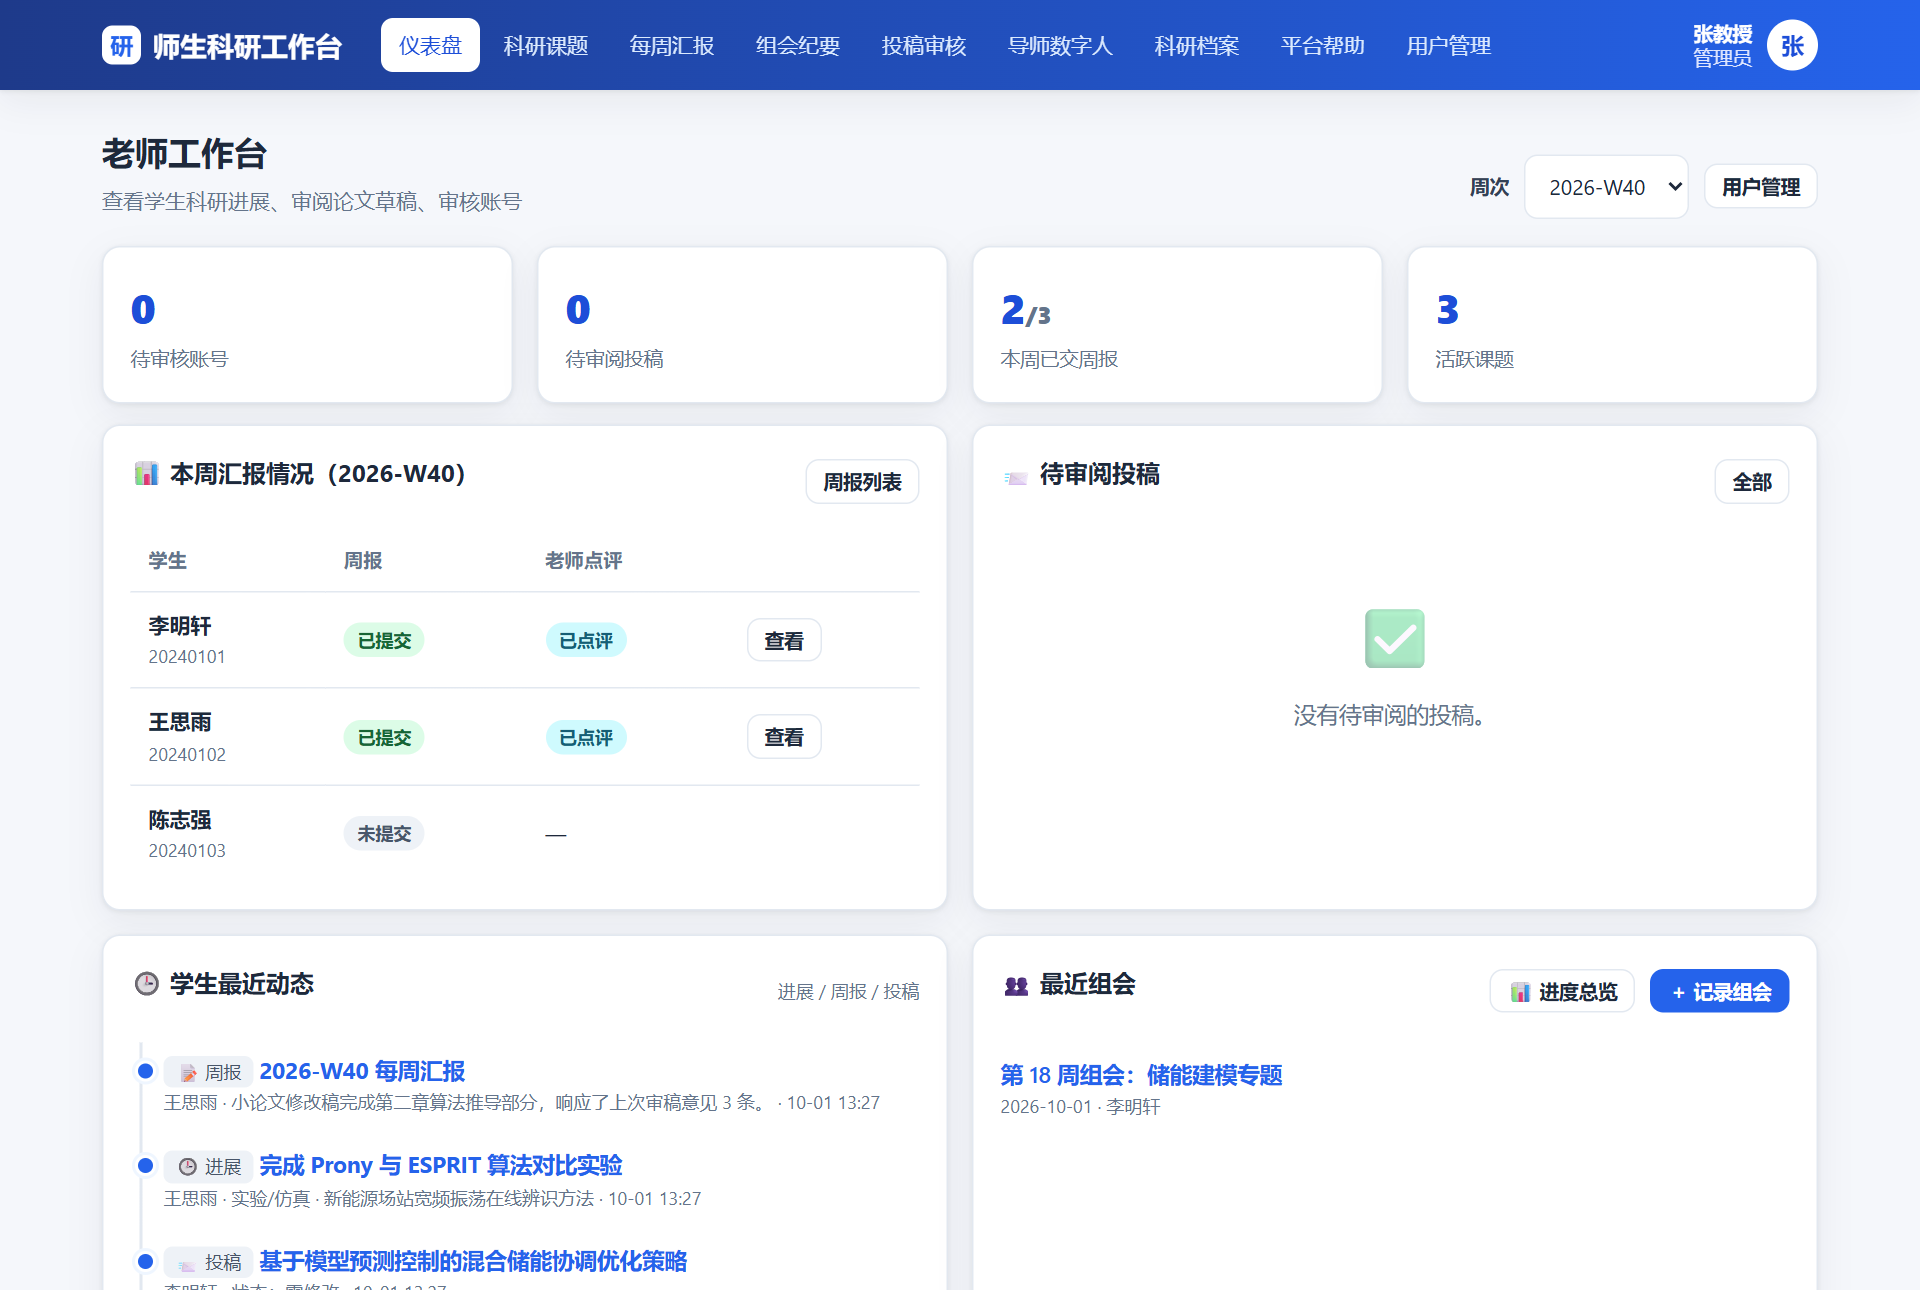Open the 2026-W40 每周汇报 link
Screen dimensions: 1920x1290
point(362,1071)
